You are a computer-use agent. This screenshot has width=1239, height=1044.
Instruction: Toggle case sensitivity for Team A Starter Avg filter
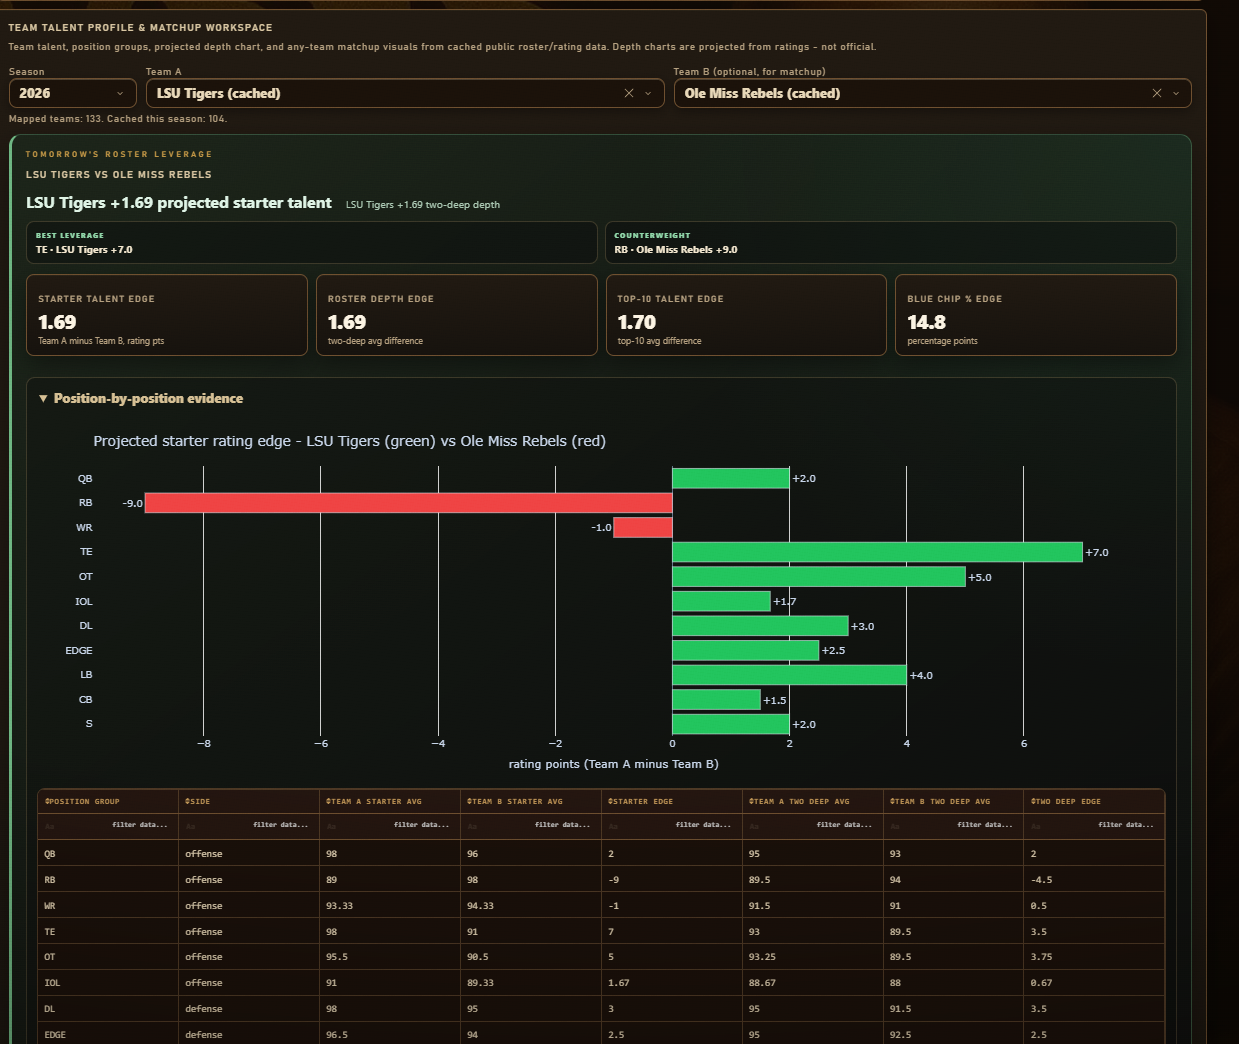coord(332,826)
